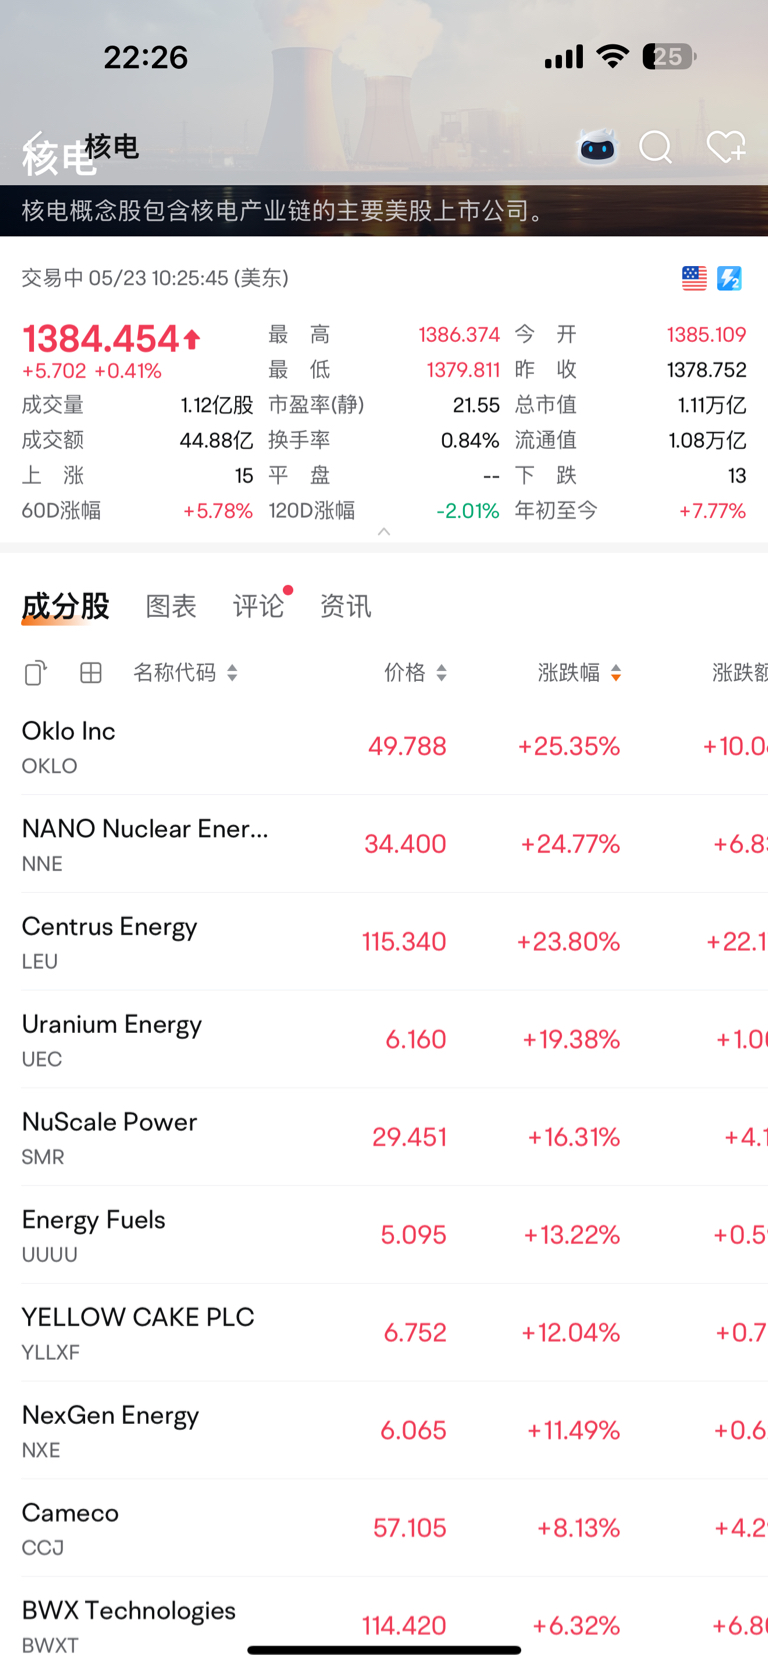This screenshot has width=768, height=1669.
Task: Switch to grid view icon in list header
Action: click(91, 673)
